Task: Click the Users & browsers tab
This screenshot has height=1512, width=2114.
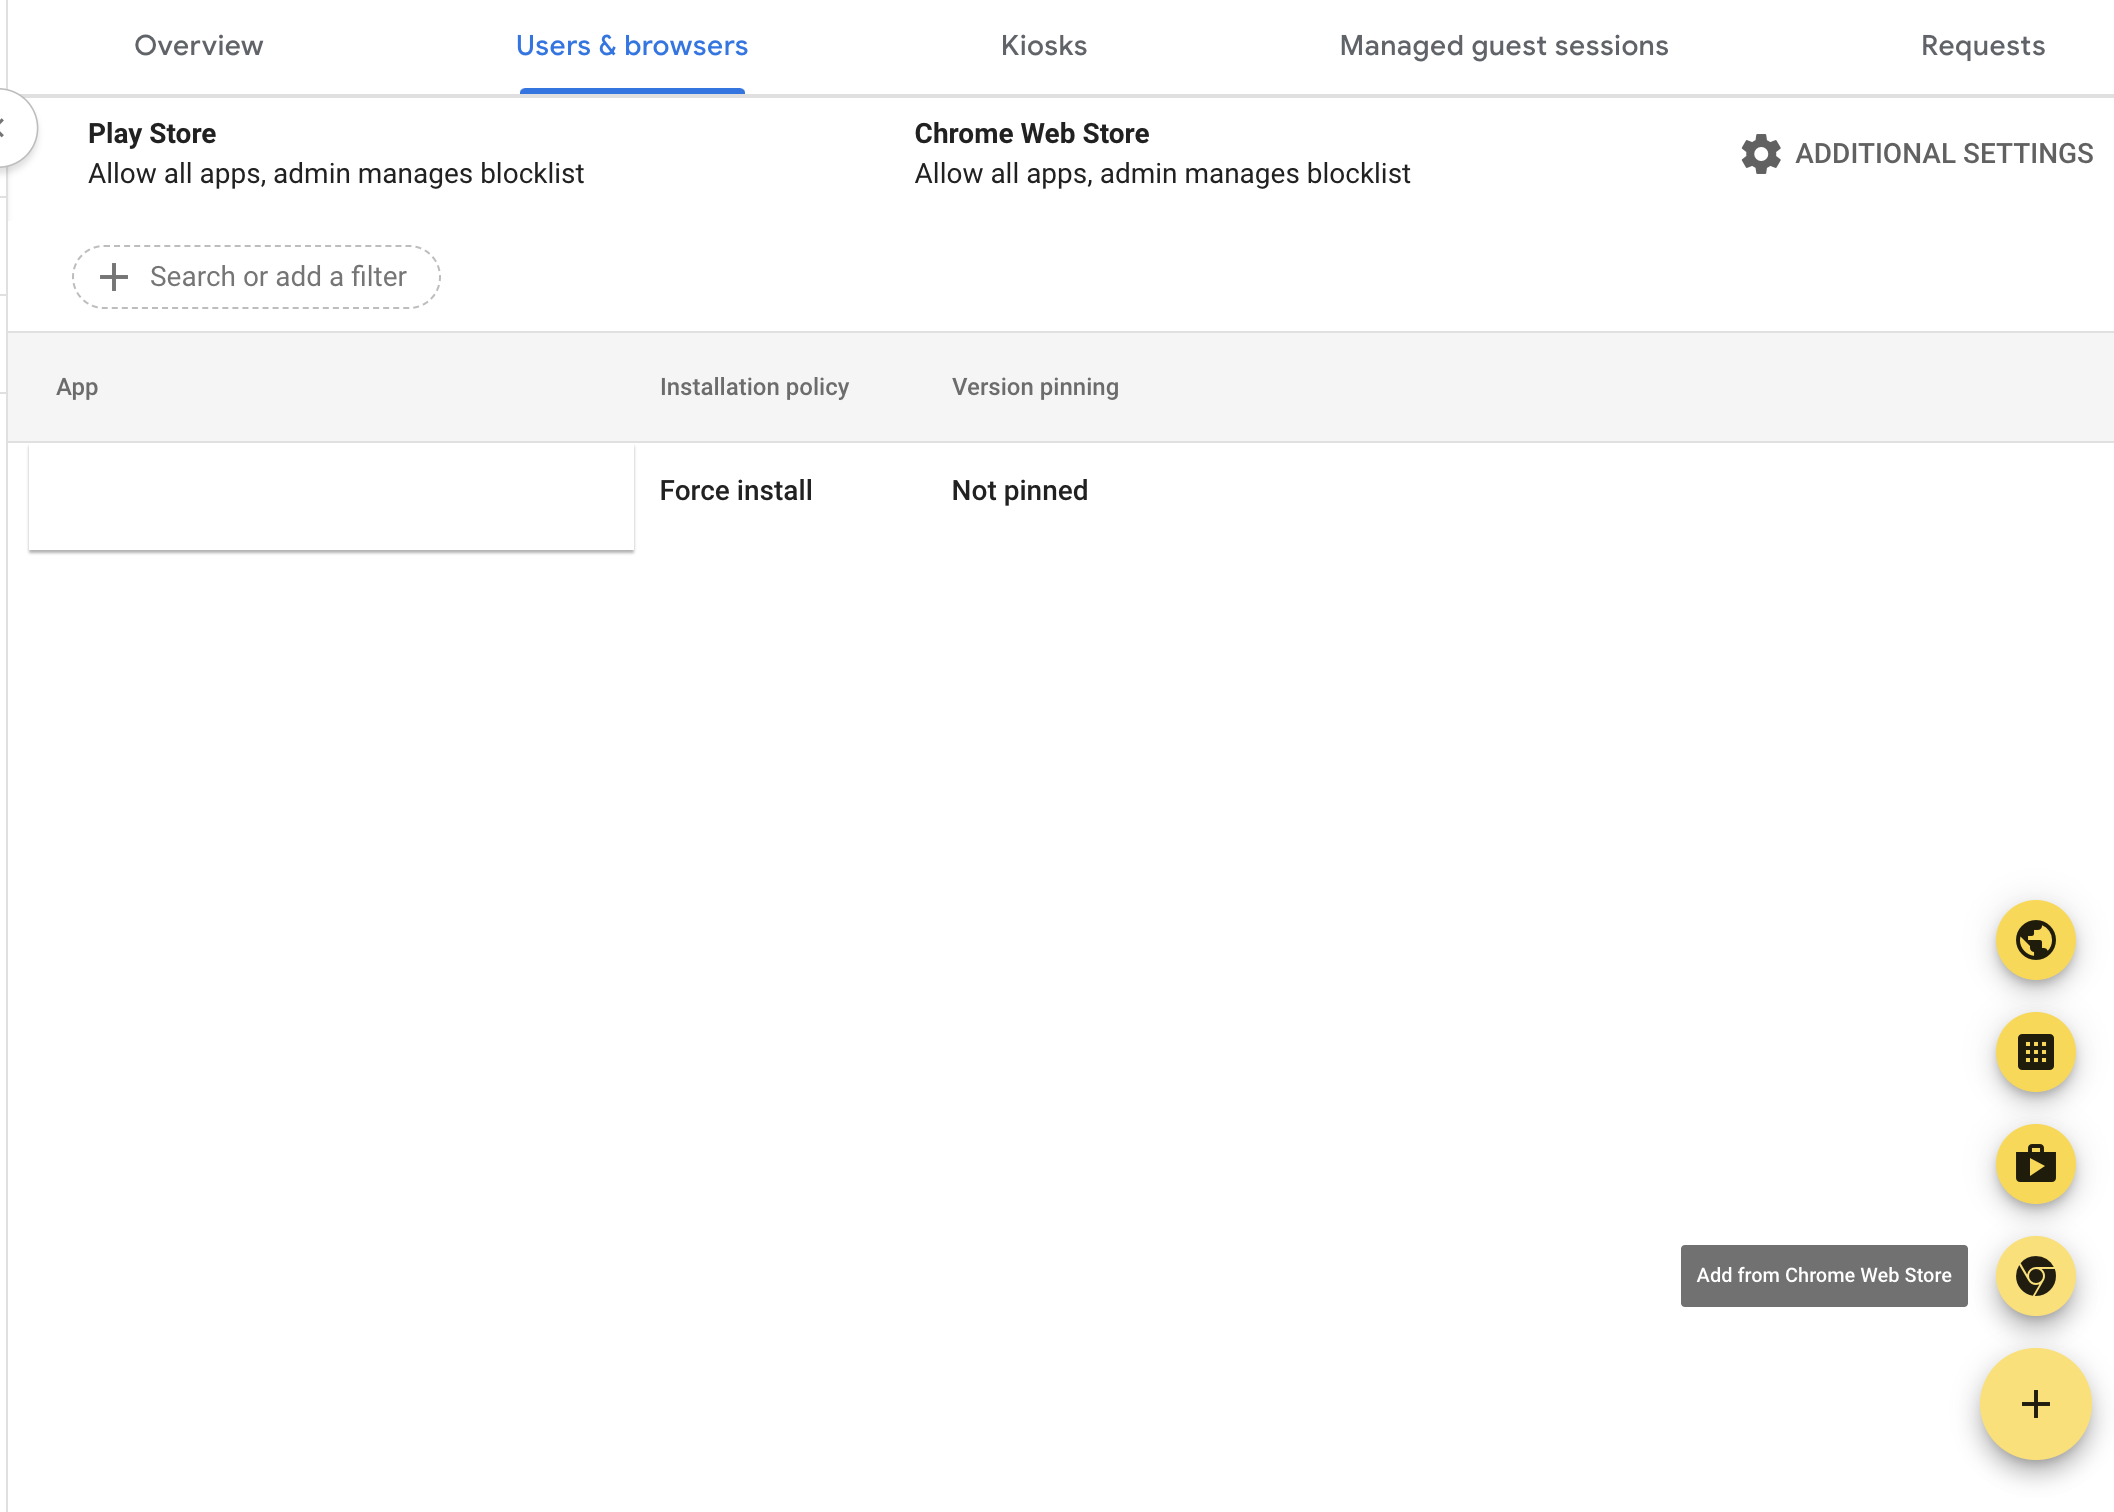Action: (632, 44)
